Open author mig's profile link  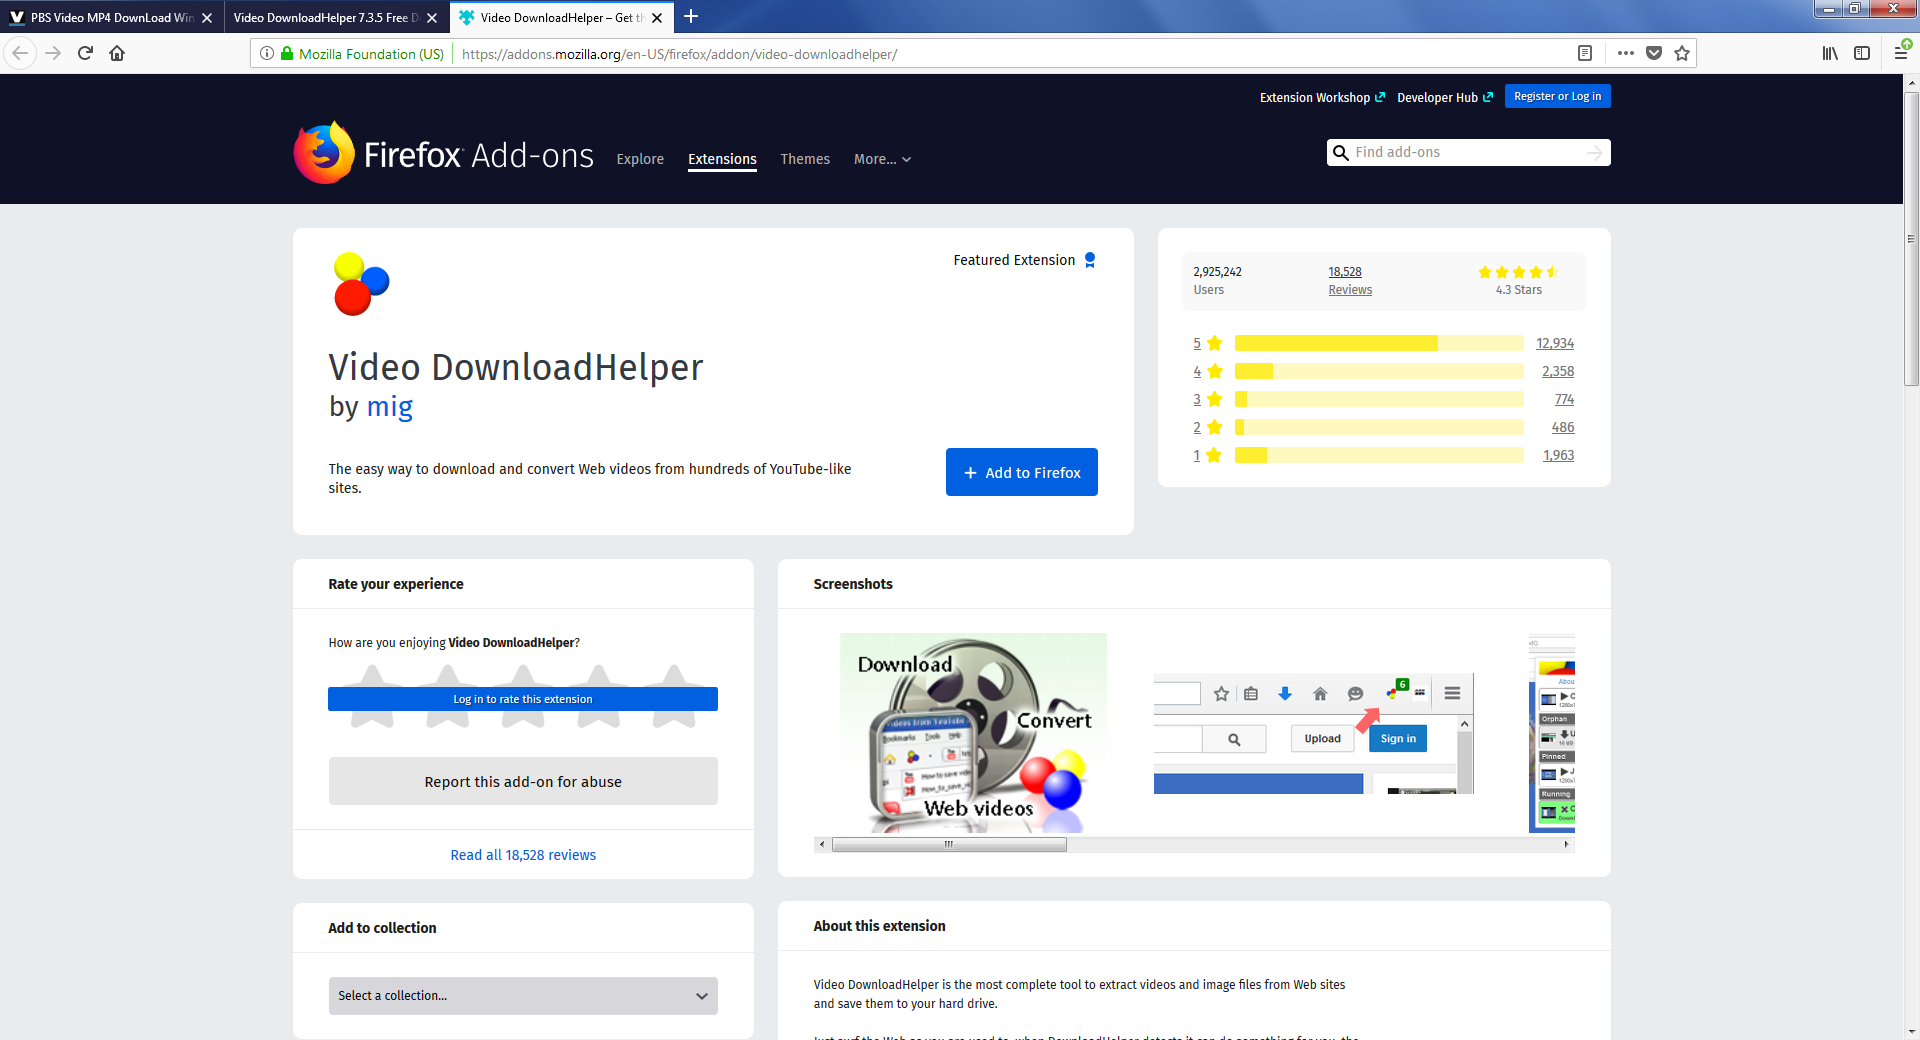(390, 407)
